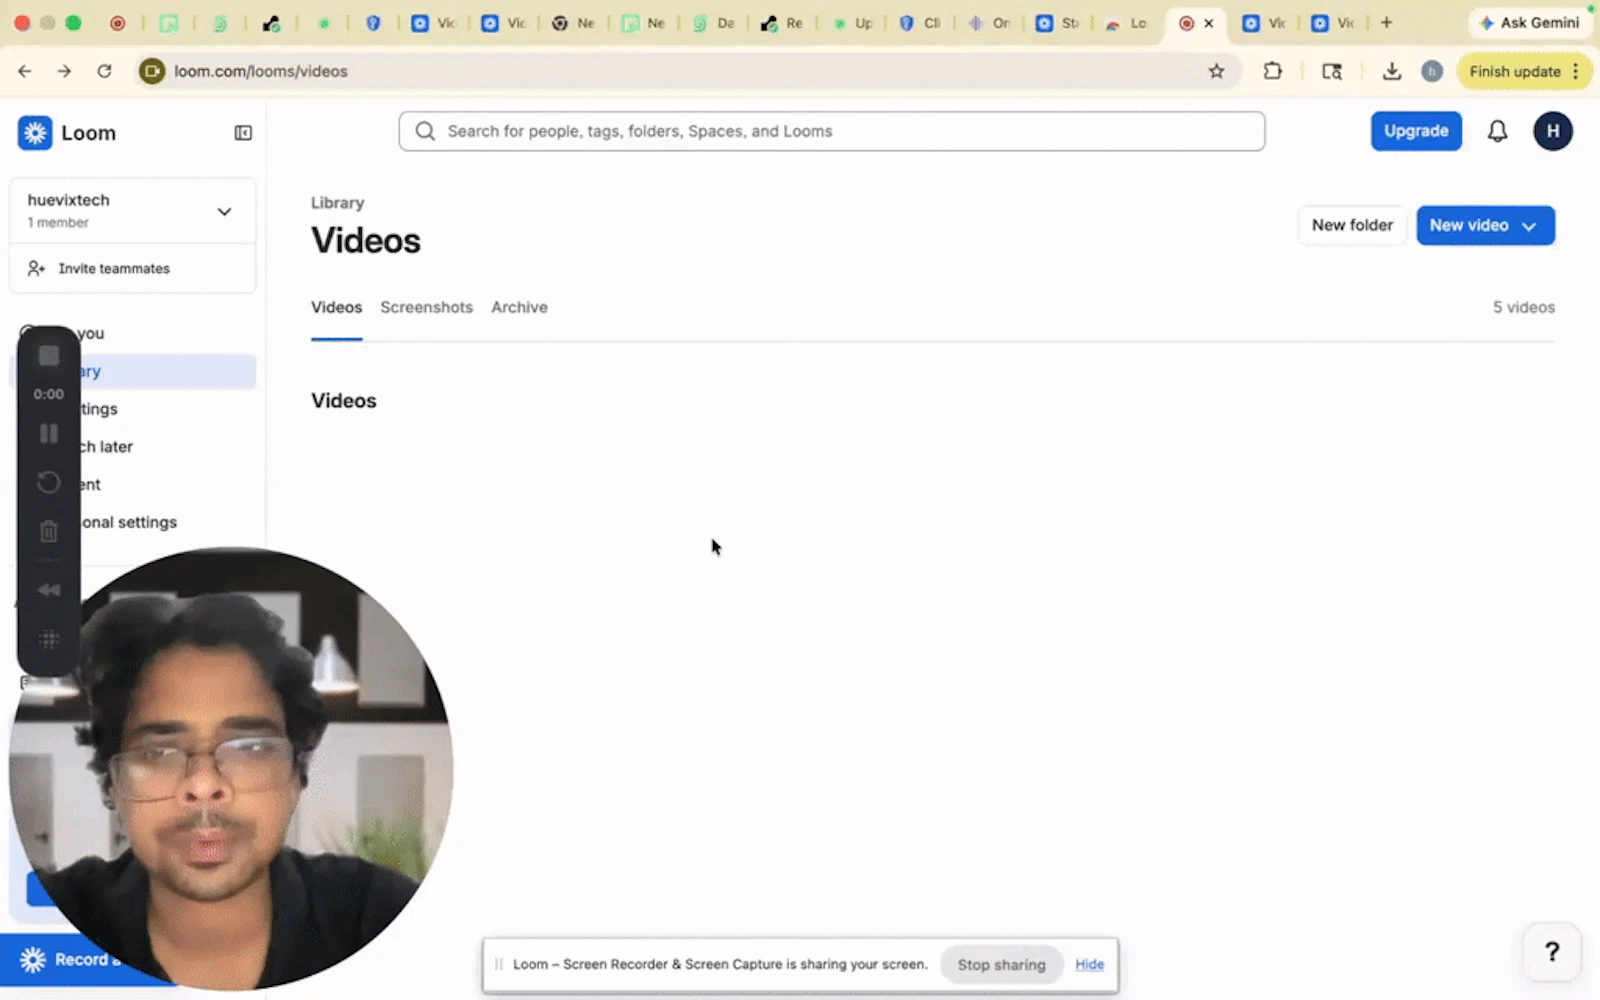
Task: Open a new browser tab with plus icon
Action: 1386,22
